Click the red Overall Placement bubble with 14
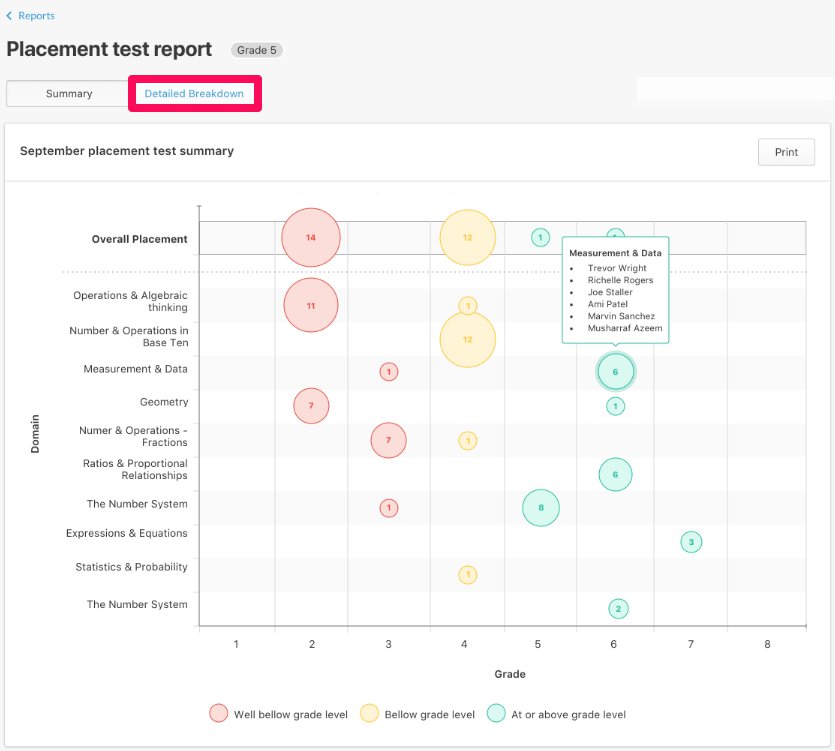835x751 pixels. [311, 238]
